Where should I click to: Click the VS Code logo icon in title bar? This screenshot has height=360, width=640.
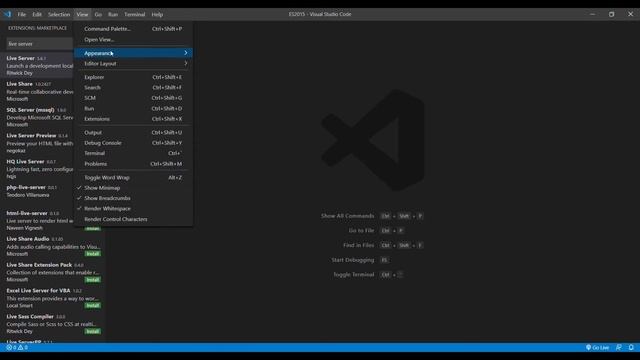[8, 14]
